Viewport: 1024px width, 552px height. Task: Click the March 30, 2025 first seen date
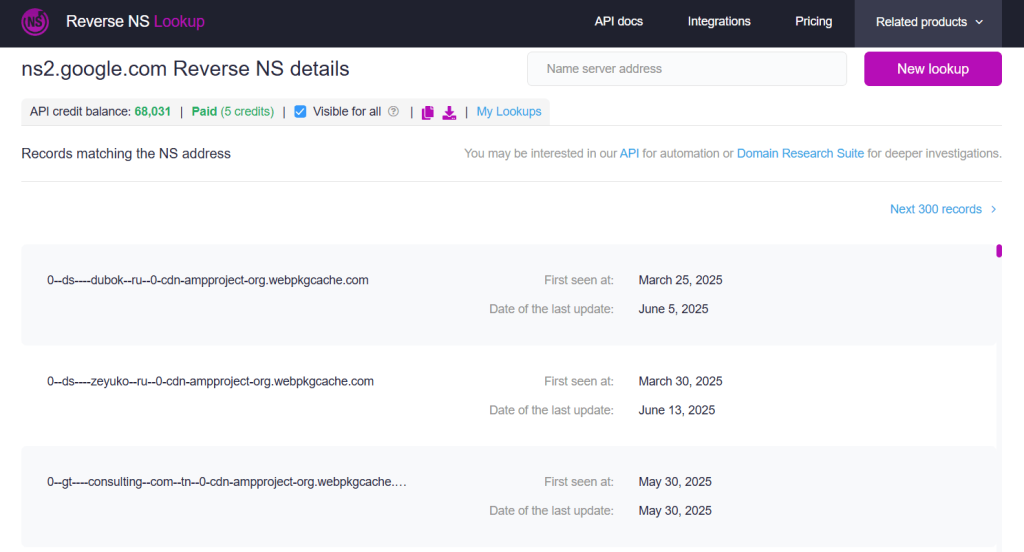pyautogui.click(x=680, y=382)
